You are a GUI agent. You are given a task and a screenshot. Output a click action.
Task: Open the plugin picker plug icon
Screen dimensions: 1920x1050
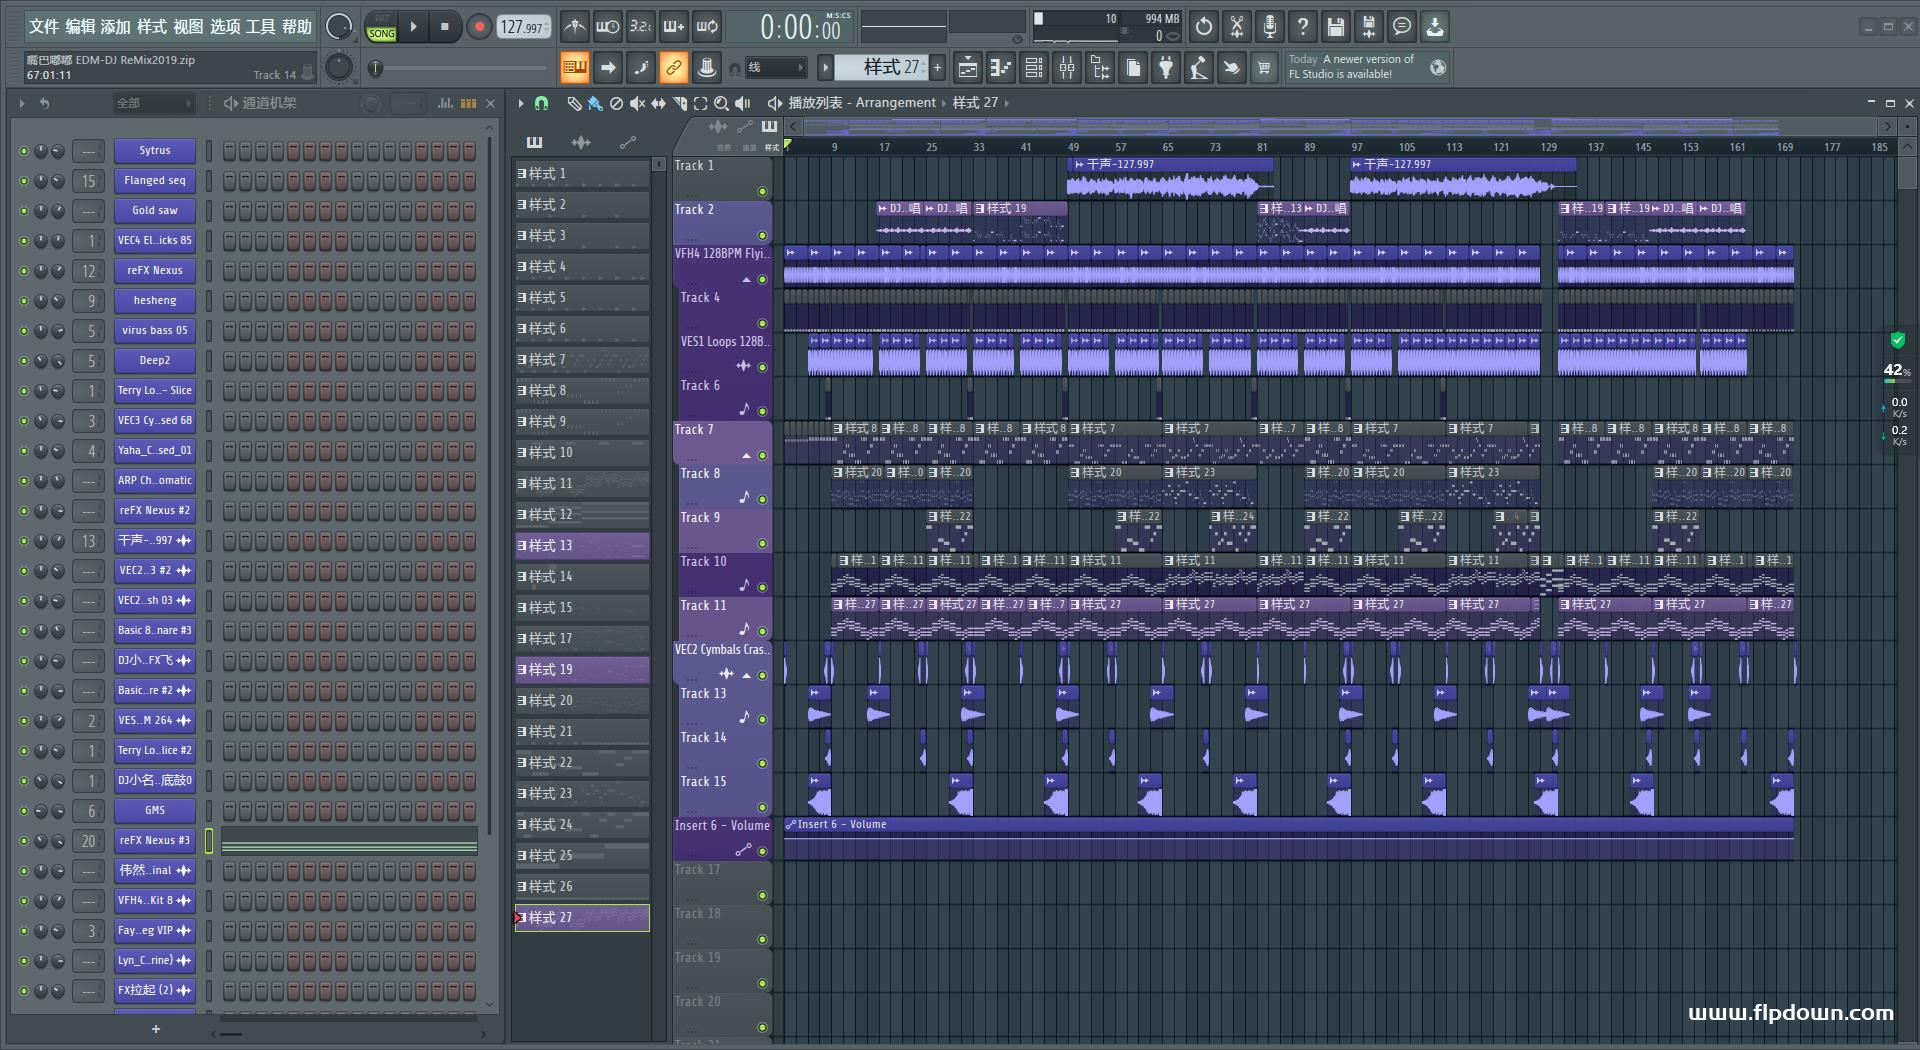point(1166,68)
